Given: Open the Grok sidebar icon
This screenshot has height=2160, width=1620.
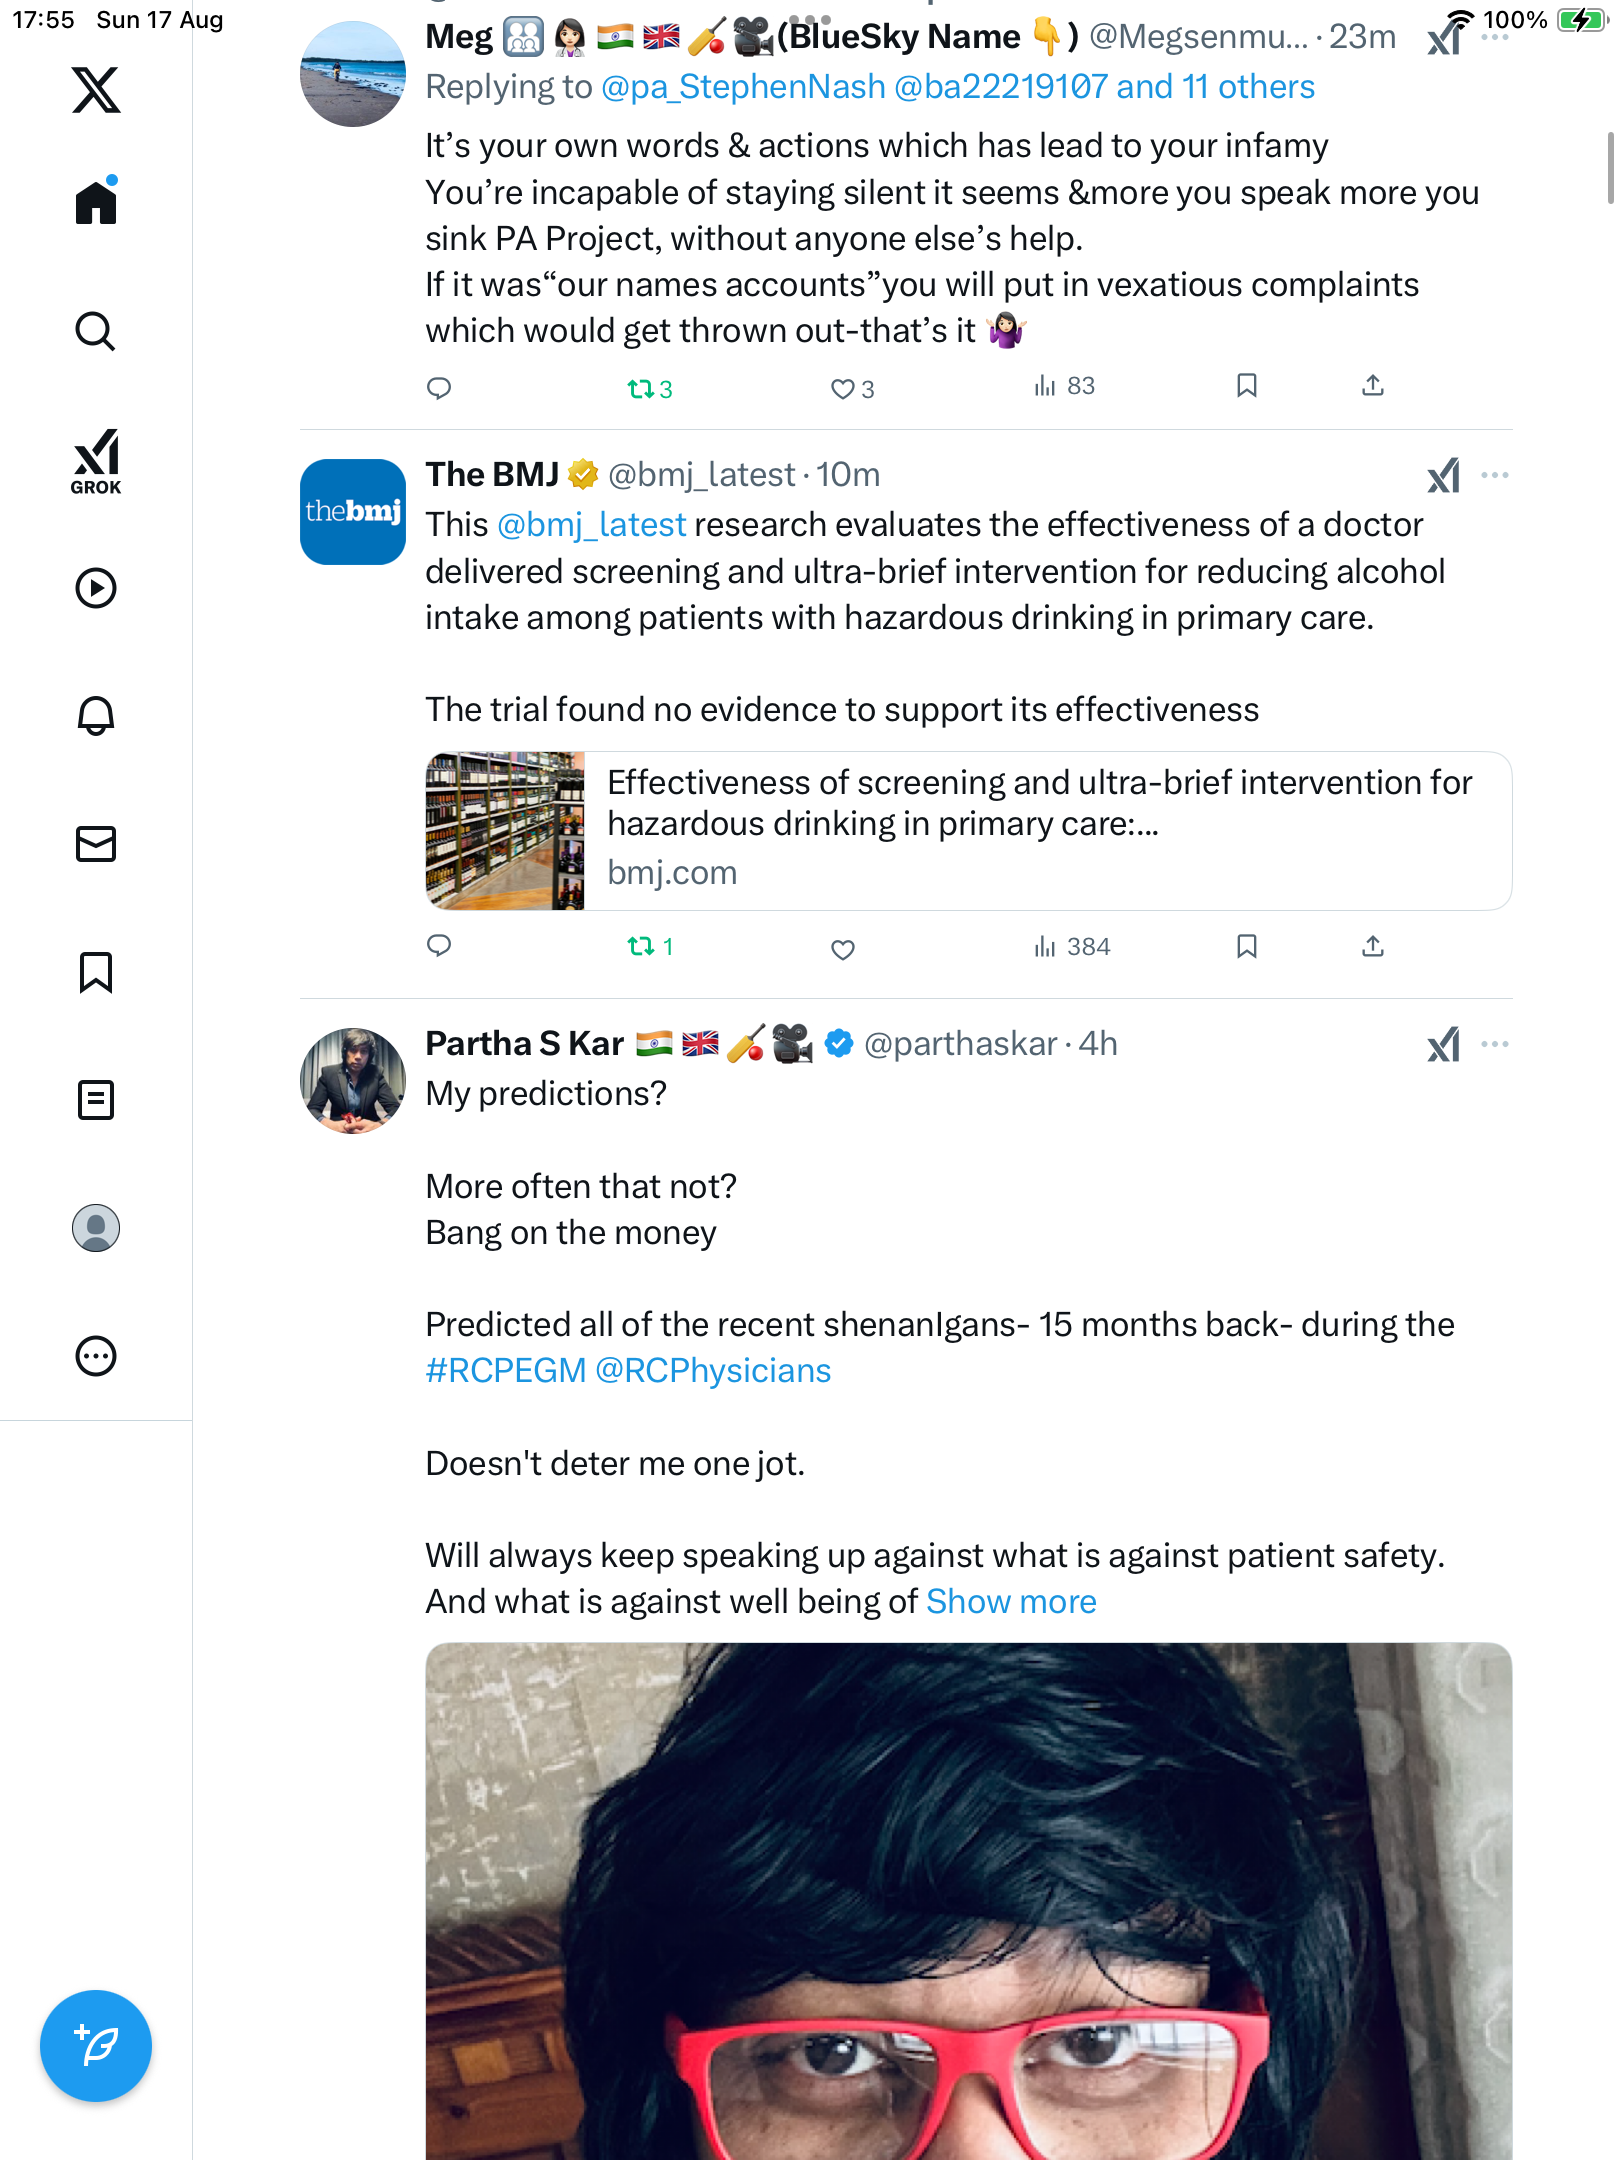Looking at the screenshot, I should [x=96, y=461].
